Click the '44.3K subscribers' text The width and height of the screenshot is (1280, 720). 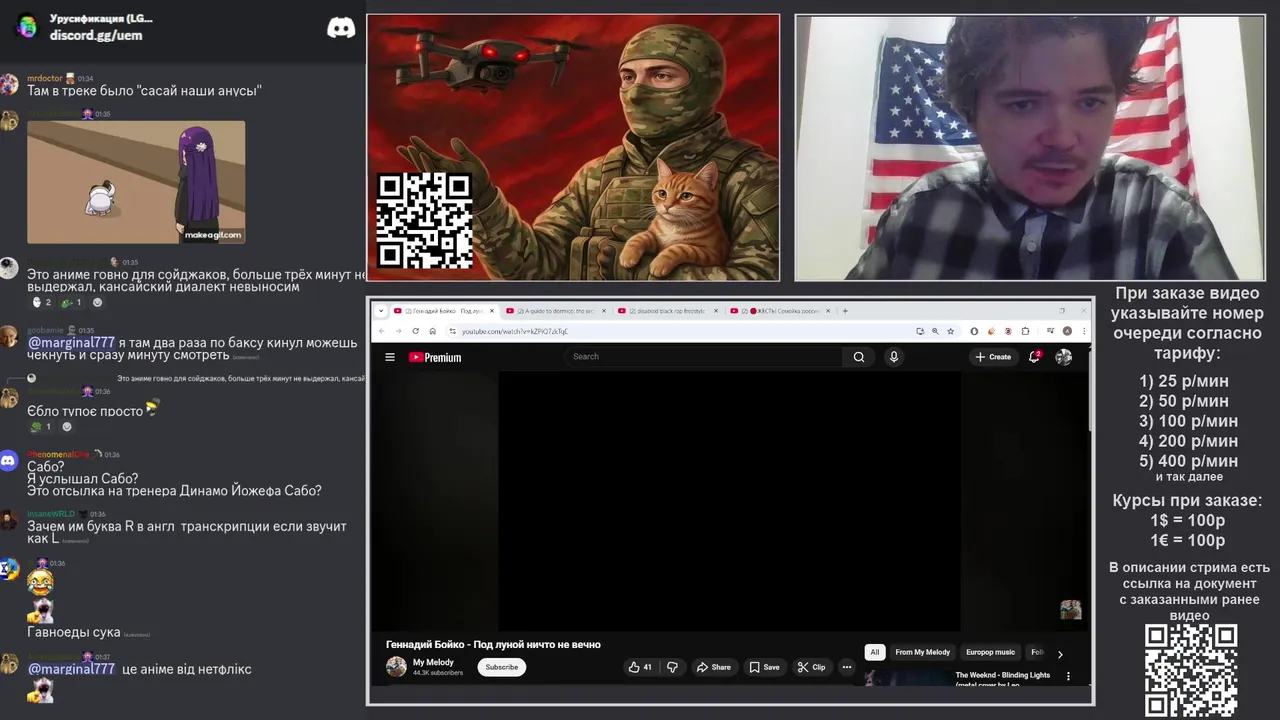click(x=438, y=673)
